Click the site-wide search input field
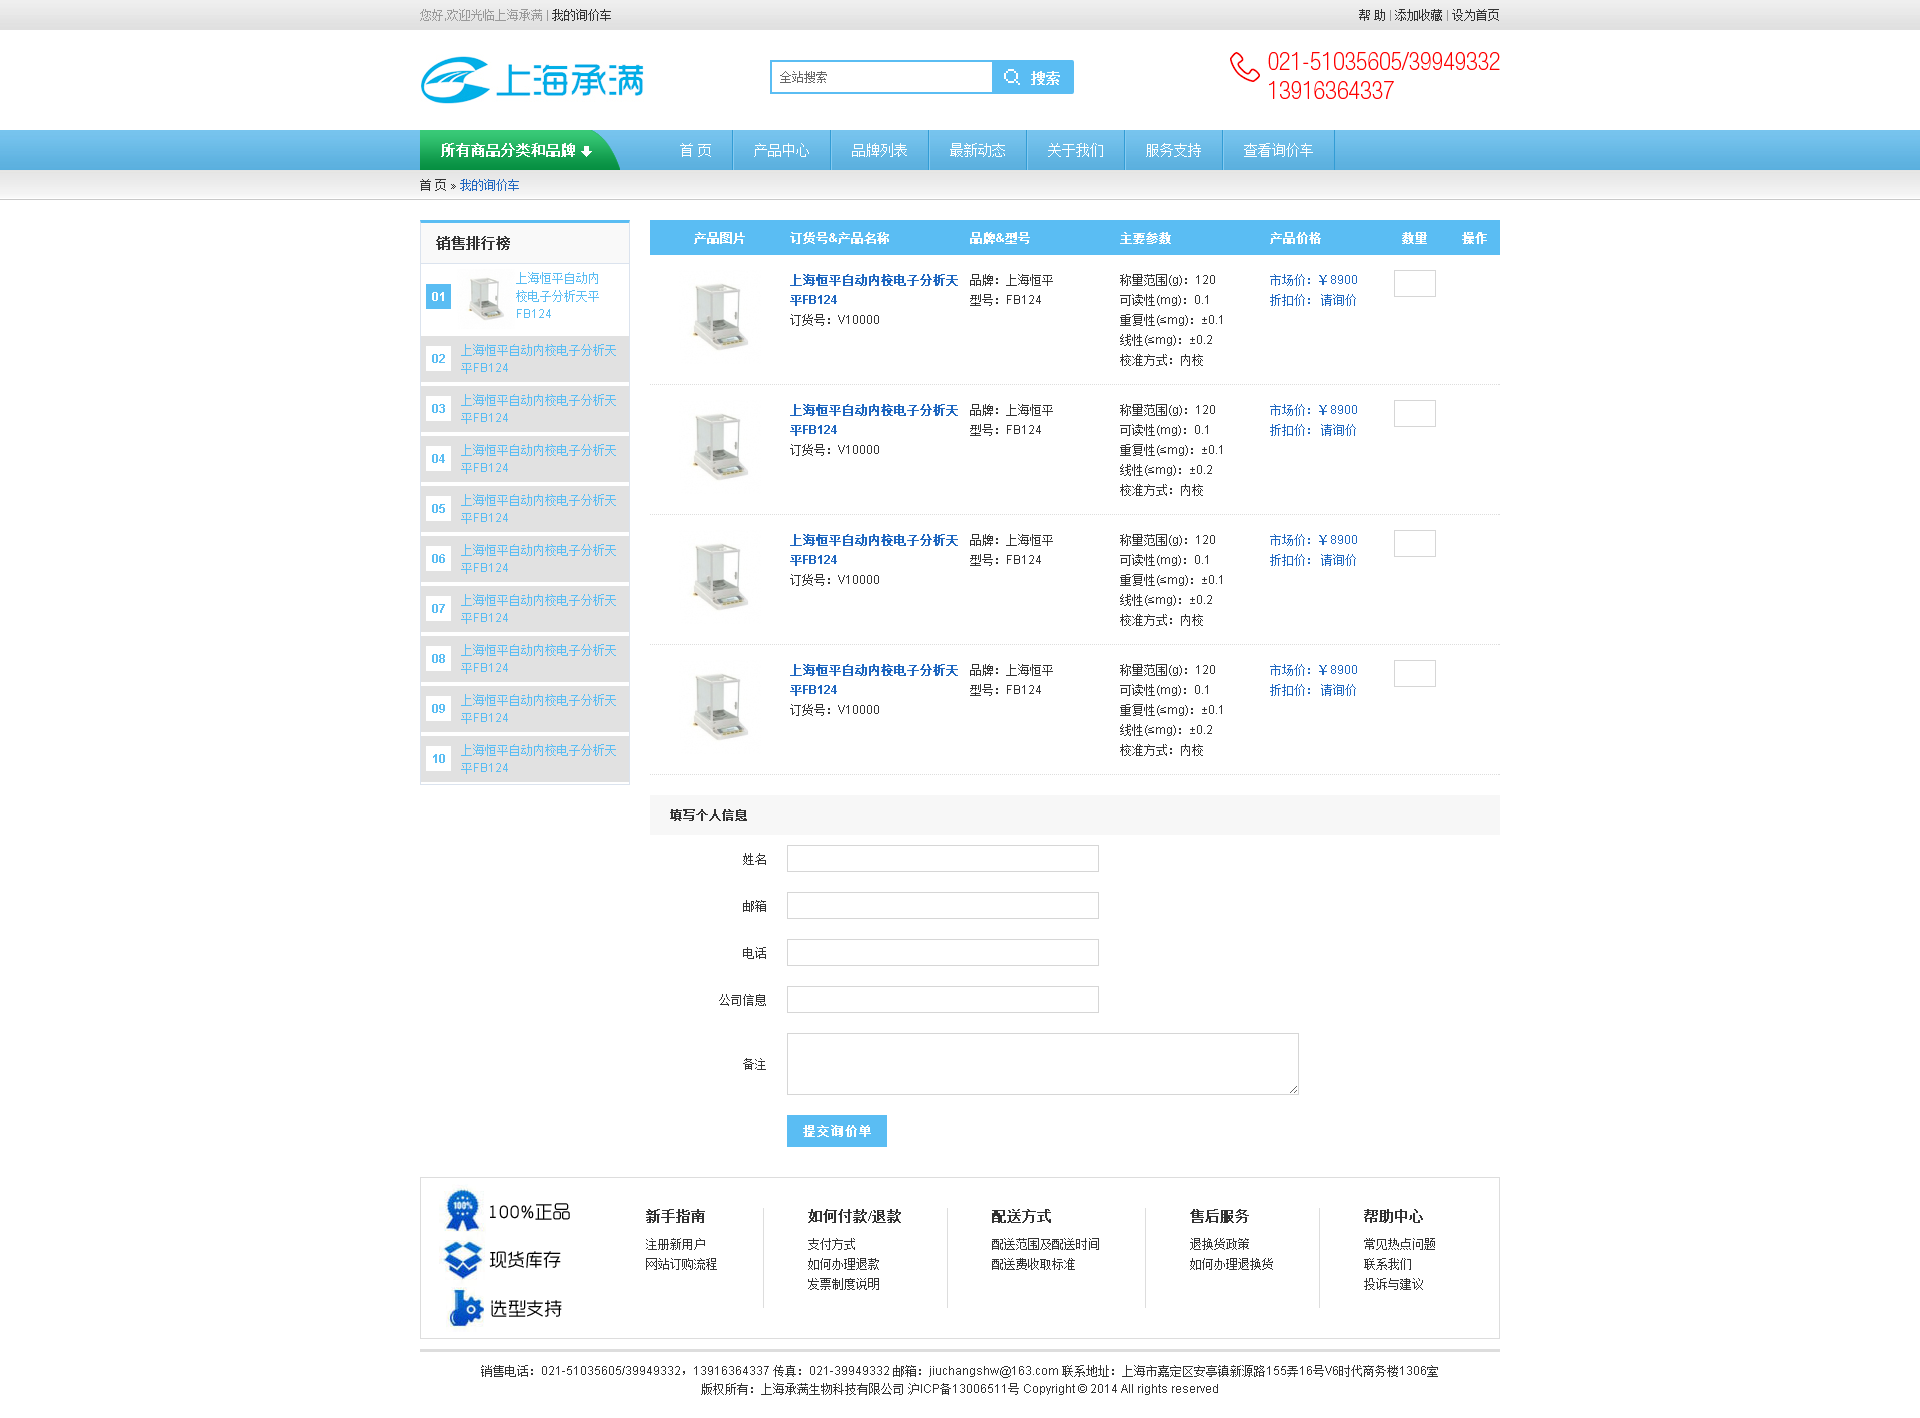The image size is (1920, 1418). tap(881, 77)
